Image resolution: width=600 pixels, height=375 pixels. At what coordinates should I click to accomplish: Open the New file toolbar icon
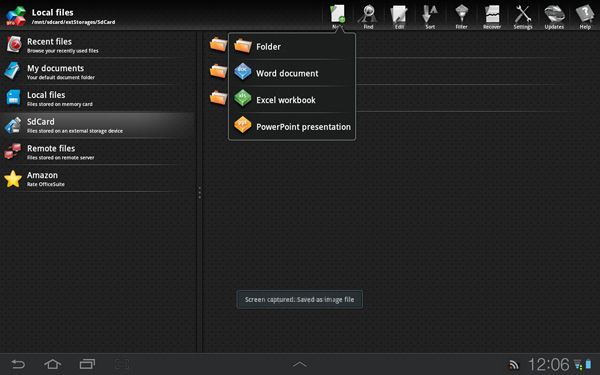pos(338,16)
